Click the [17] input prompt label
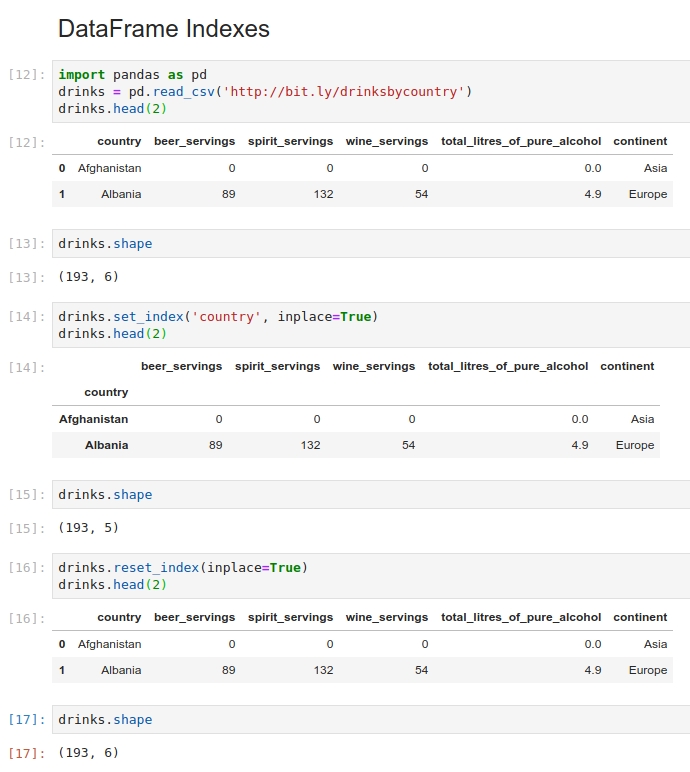Screen dimensions: 690x772 27,720
